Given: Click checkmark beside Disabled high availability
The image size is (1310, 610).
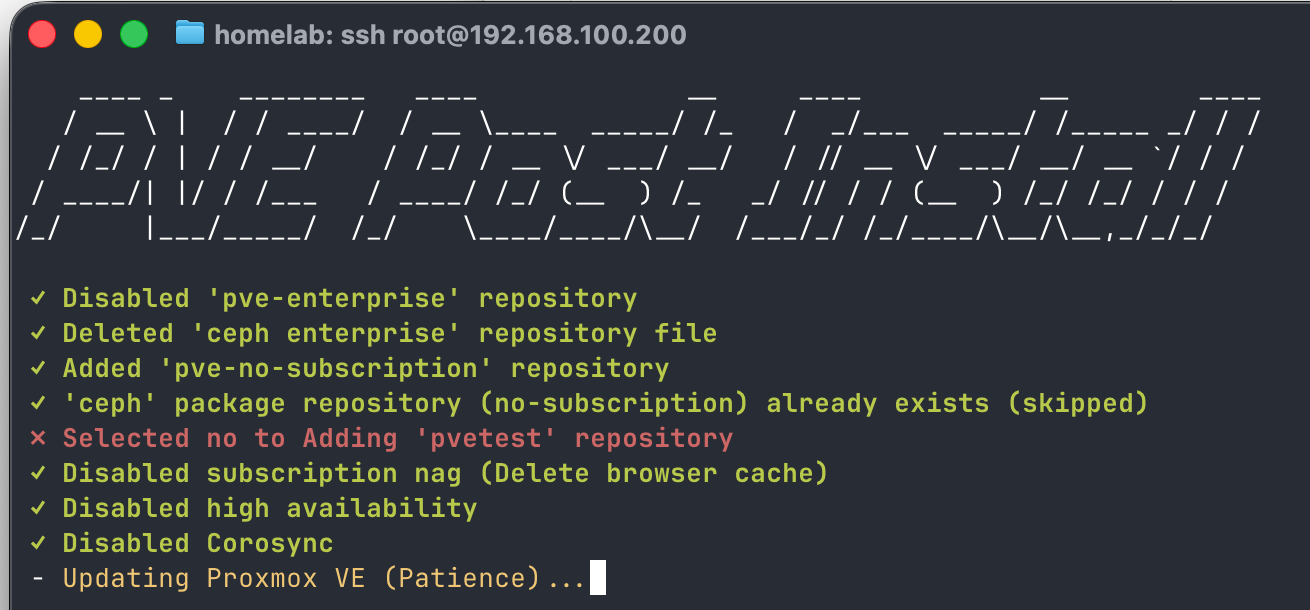Looking at the screenshot, I should point(38,508).
